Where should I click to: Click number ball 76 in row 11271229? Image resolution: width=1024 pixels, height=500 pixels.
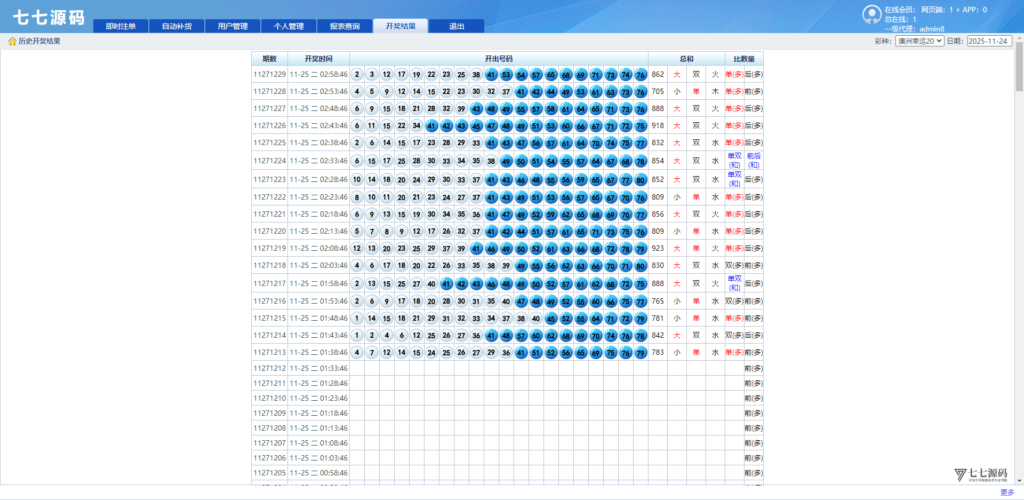click(x=641, y=74)
